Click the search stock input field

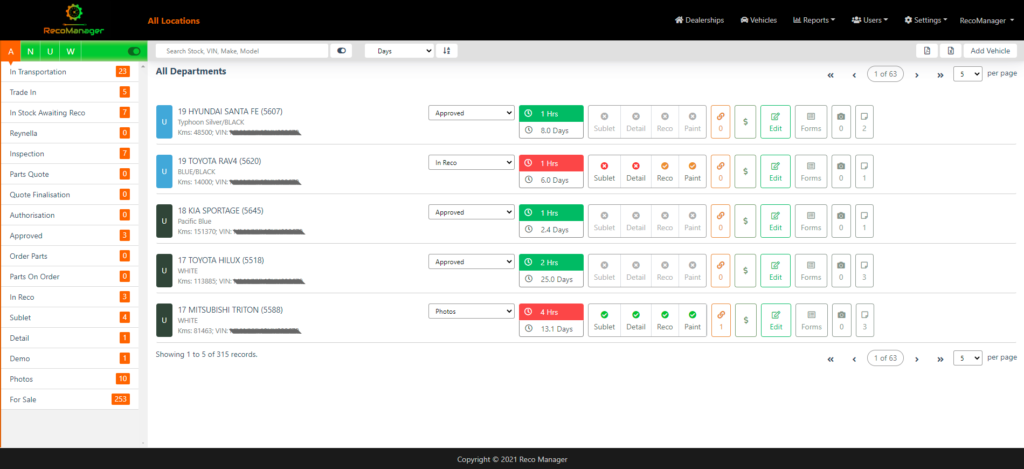tap(242, 50)
